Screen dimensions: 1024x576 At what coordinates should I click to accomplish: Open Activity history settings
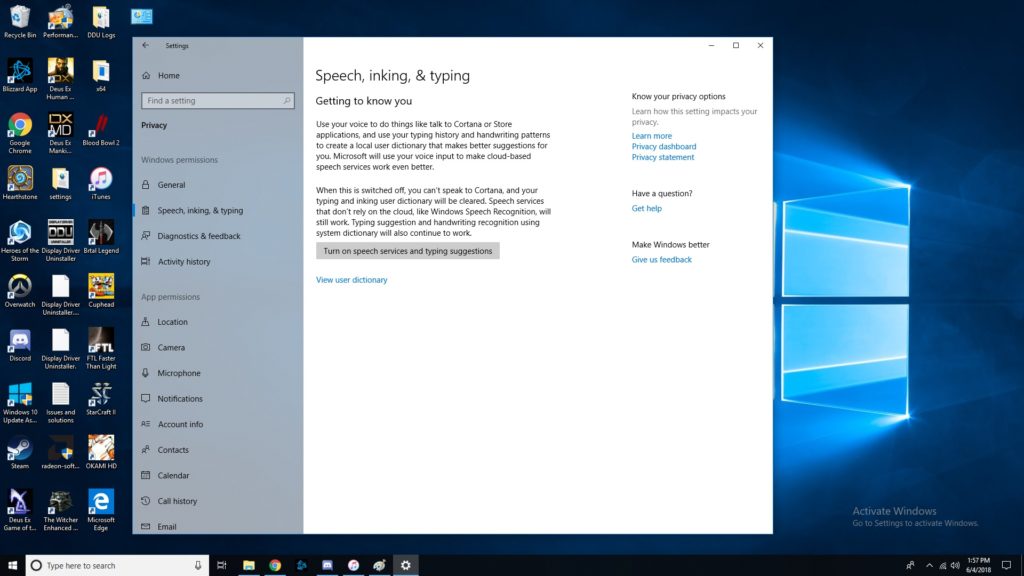pyautogui.click(x=184, y=262)
